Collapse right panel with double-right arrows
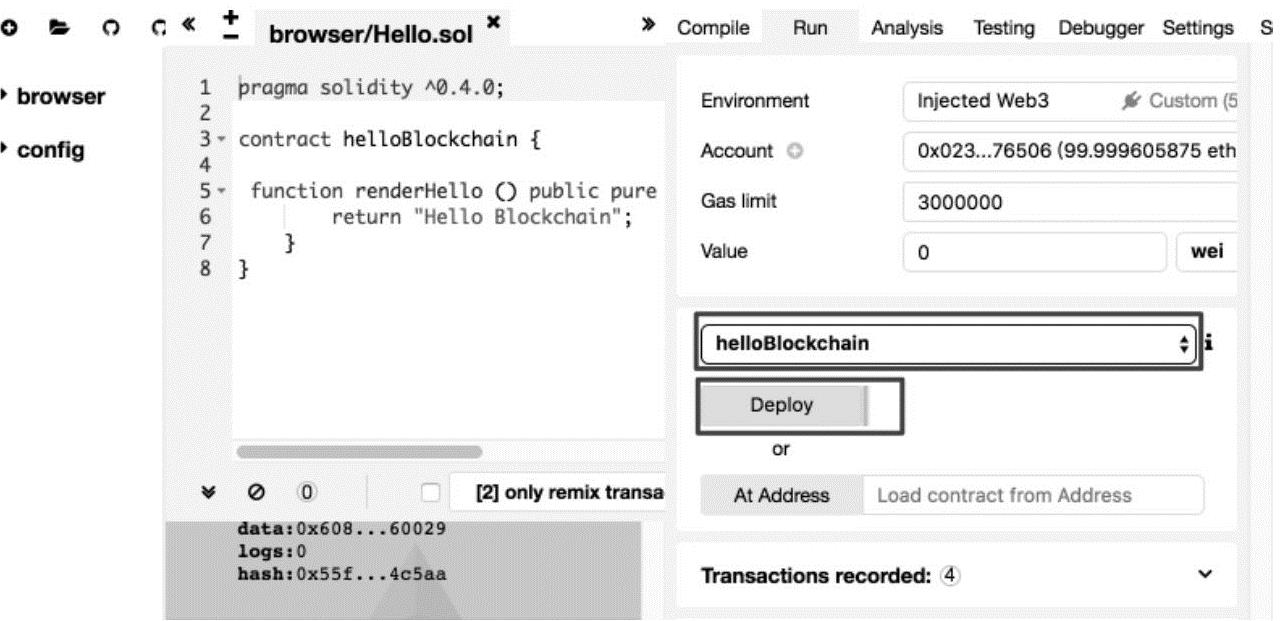The width and height of the screenshot is (1280, 621). click(x=648, y=25)
